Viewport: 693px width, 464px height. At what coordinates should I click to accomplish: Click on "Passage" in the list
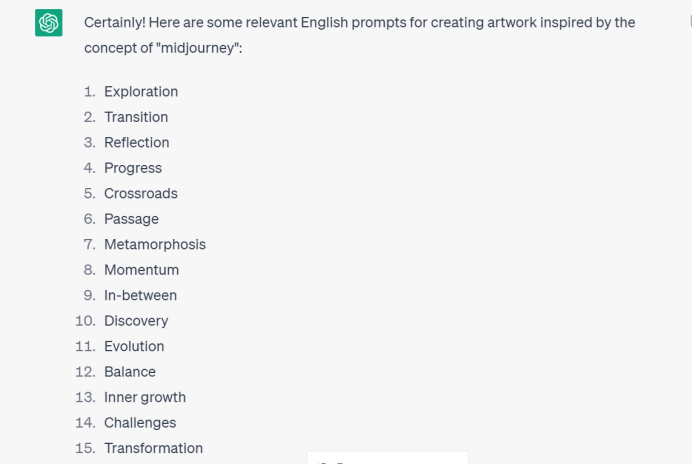point(131,219)
